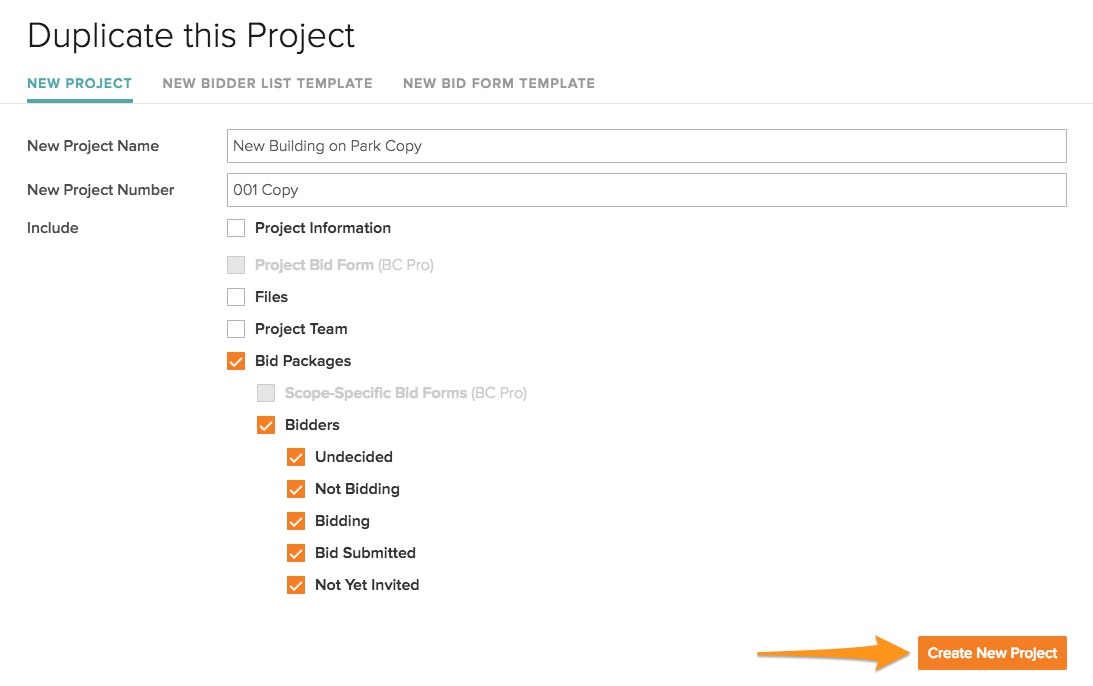Check the Project Information checkbox
This screenshot has height=686, width=1093.
point(236,228)
